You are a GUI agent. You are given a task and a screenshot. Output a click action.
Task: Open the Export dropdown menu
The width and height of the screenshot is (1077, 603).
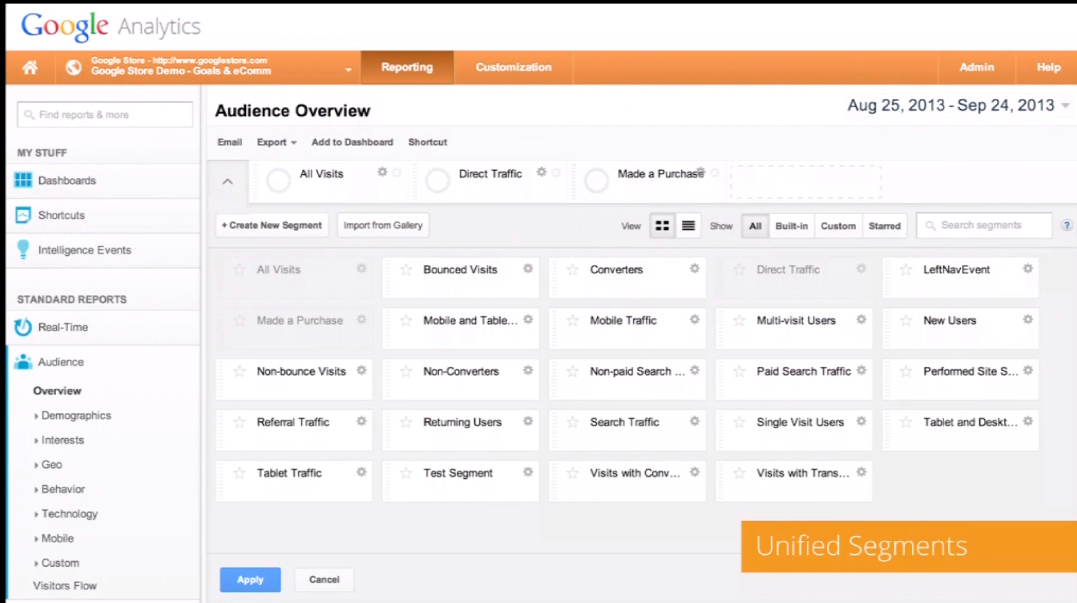(276, 142)
